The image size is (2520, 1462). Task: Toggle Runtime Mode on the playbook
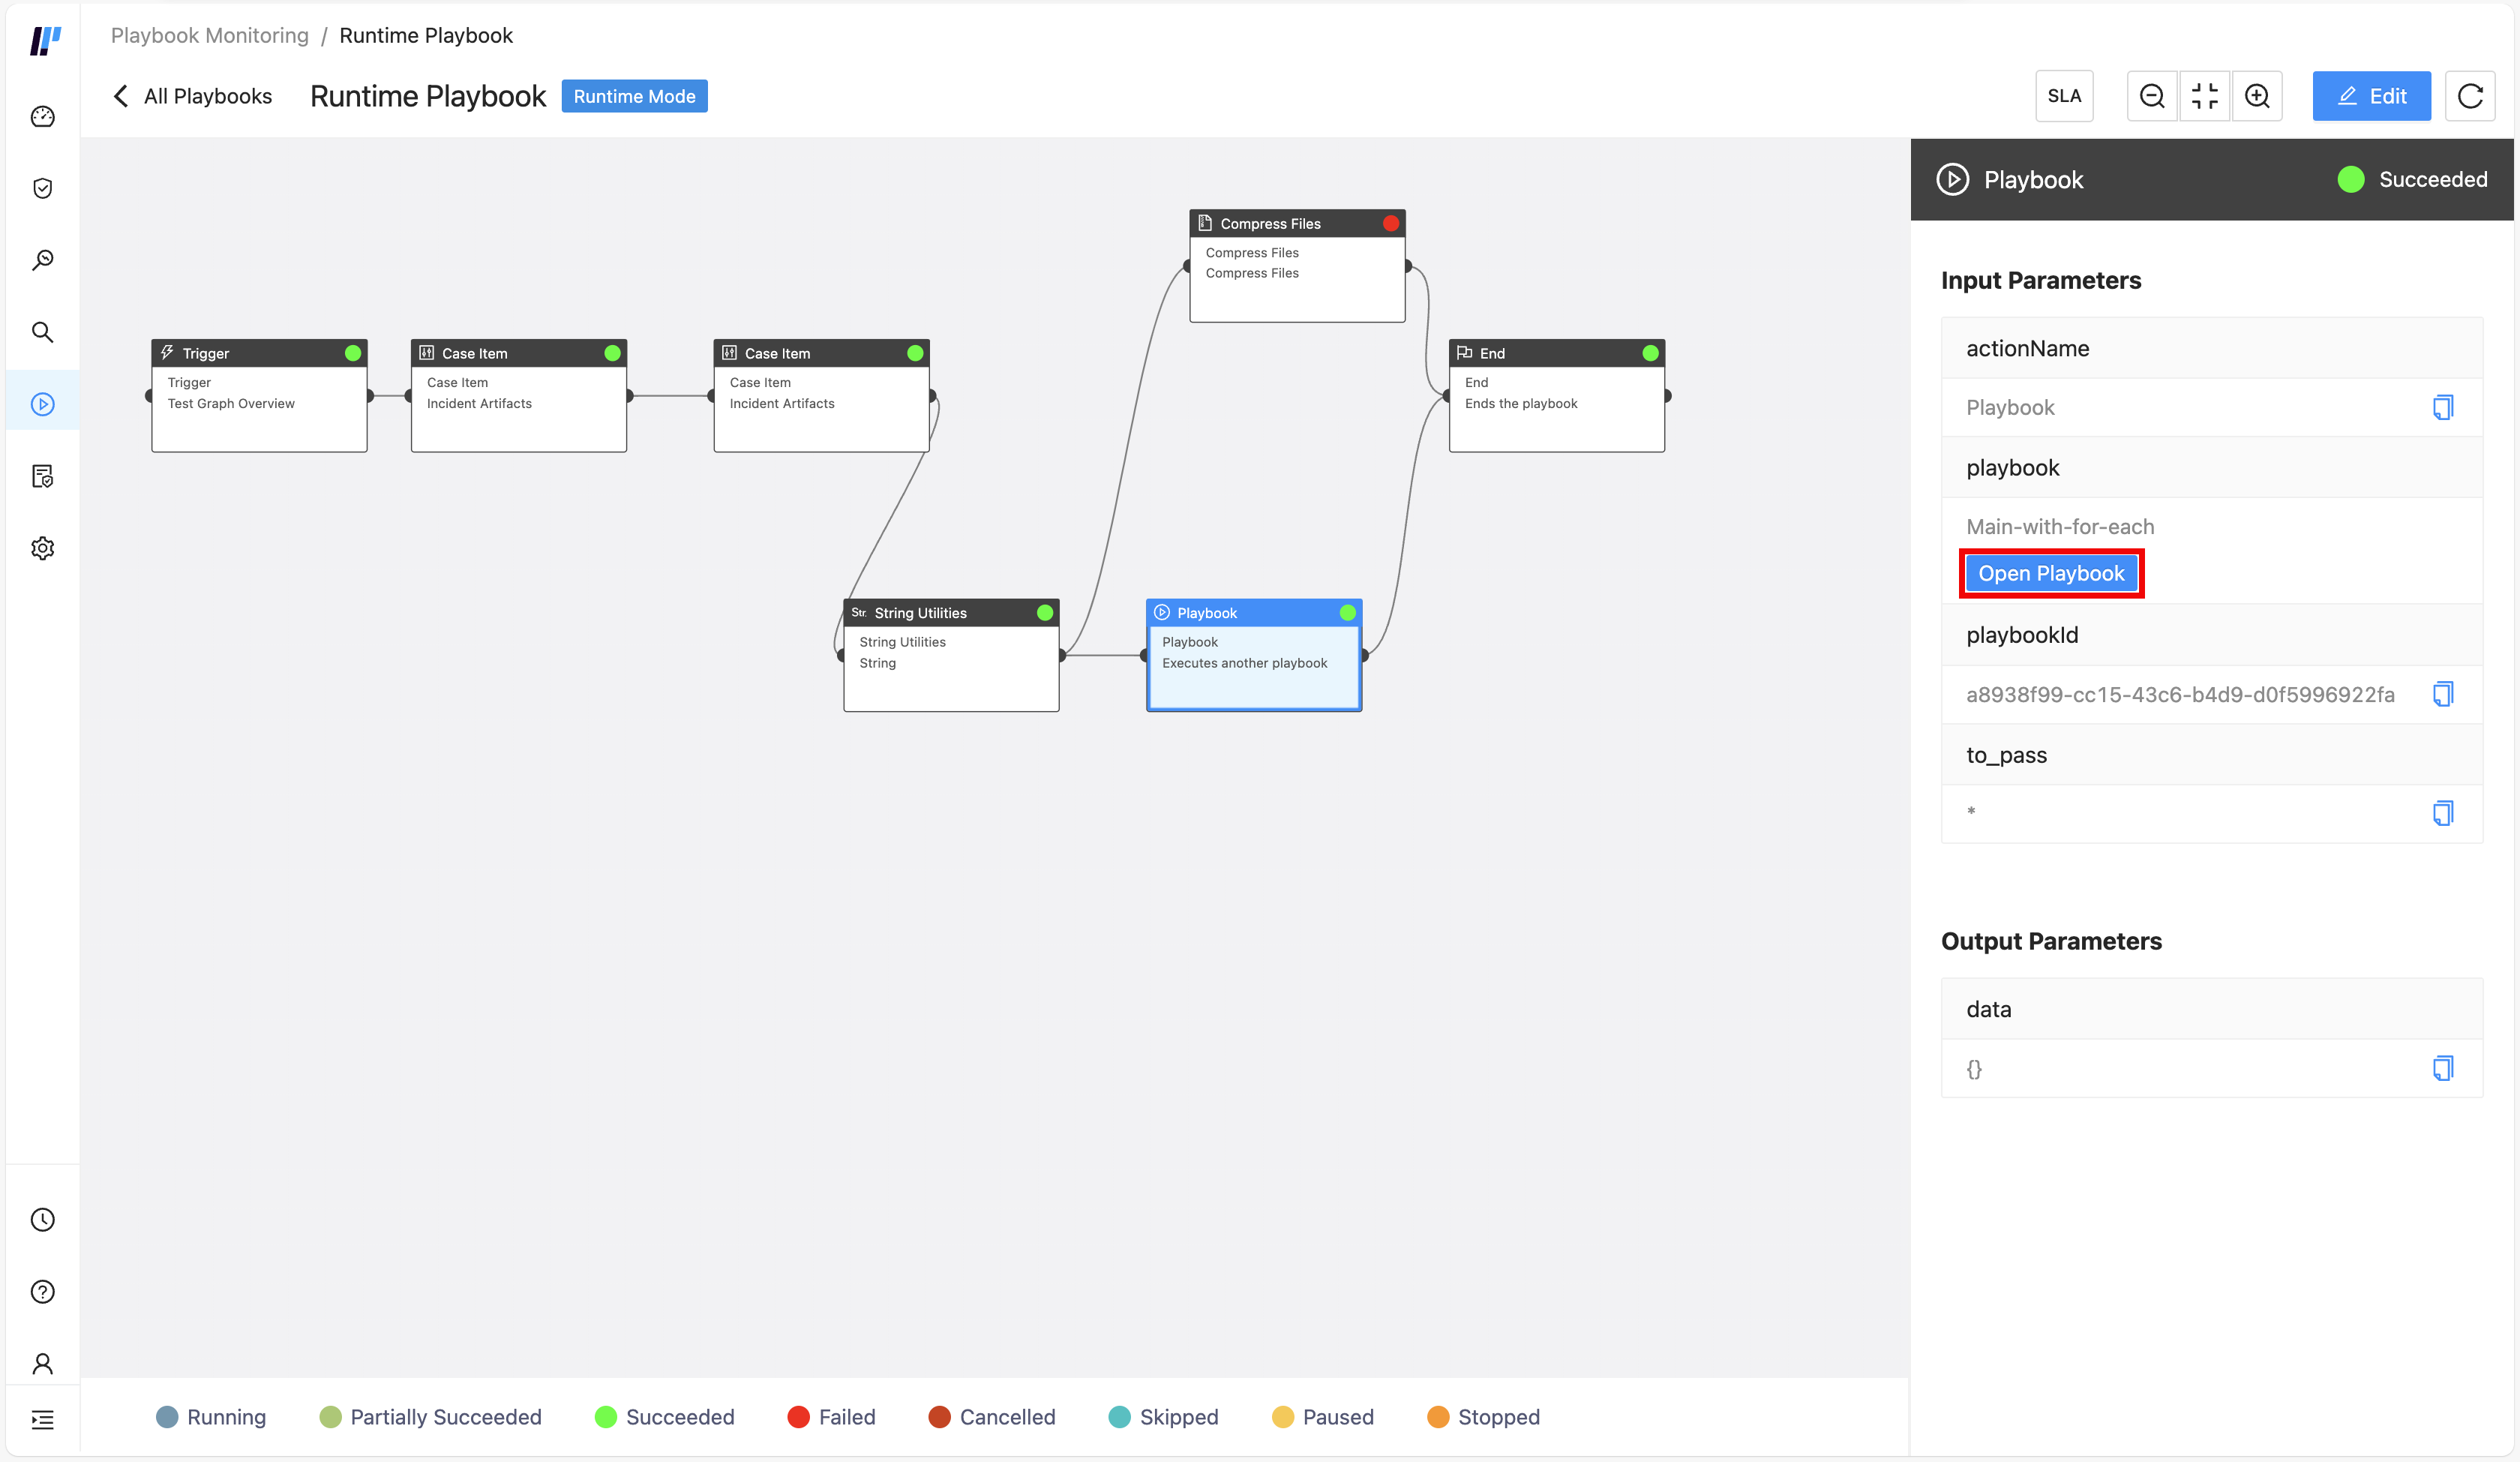pyautogui.click(x=634, y=95)
